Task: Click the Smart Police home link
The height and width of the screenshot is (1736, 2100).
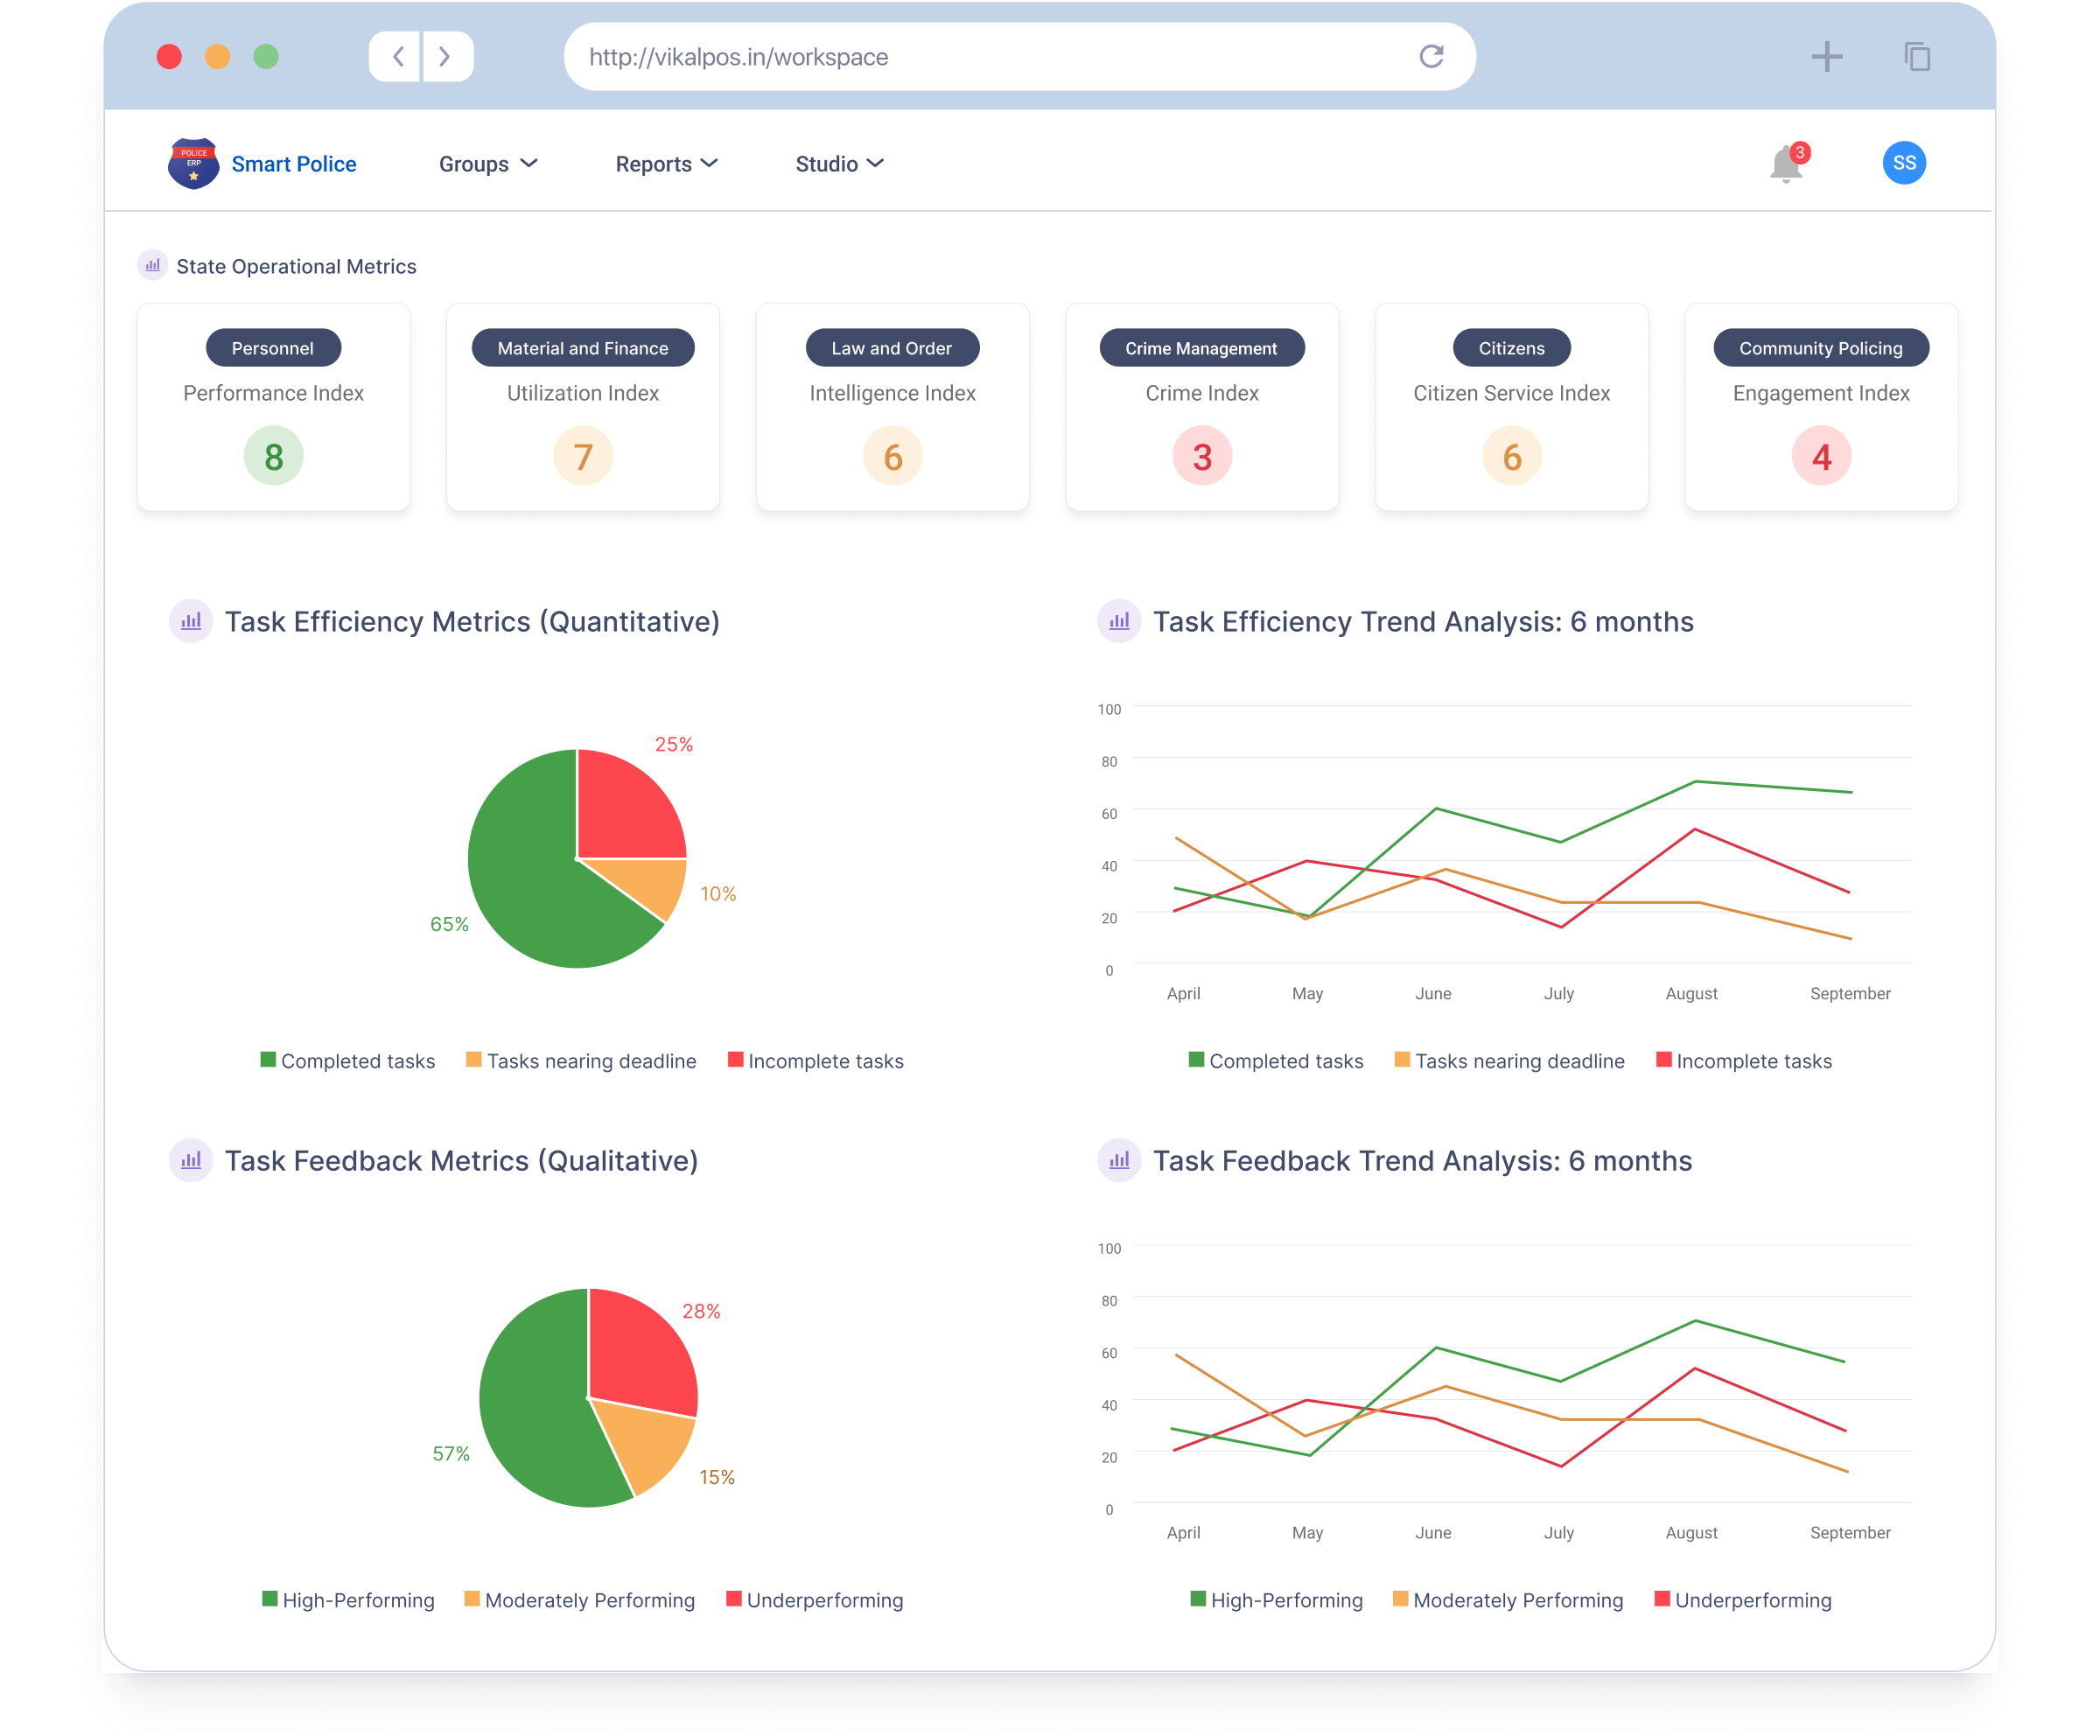Action: pyautogui.click(x=293, y=164)
